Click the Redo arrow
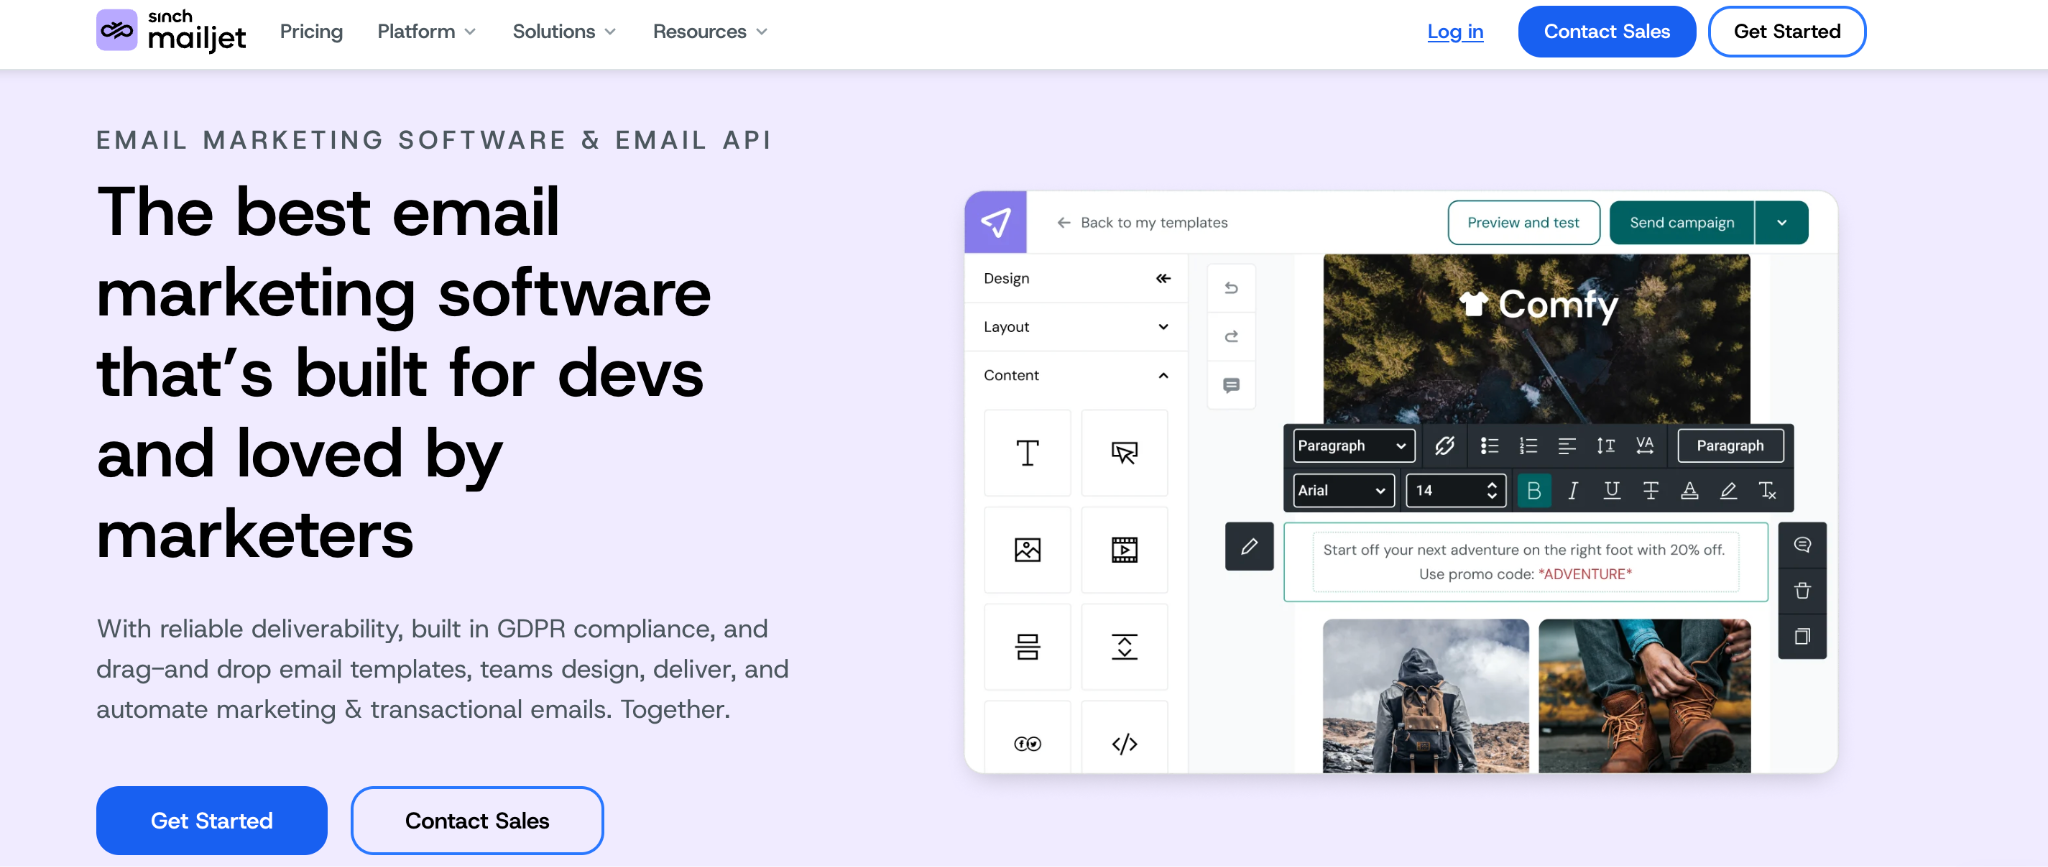 click(1232, 337)
